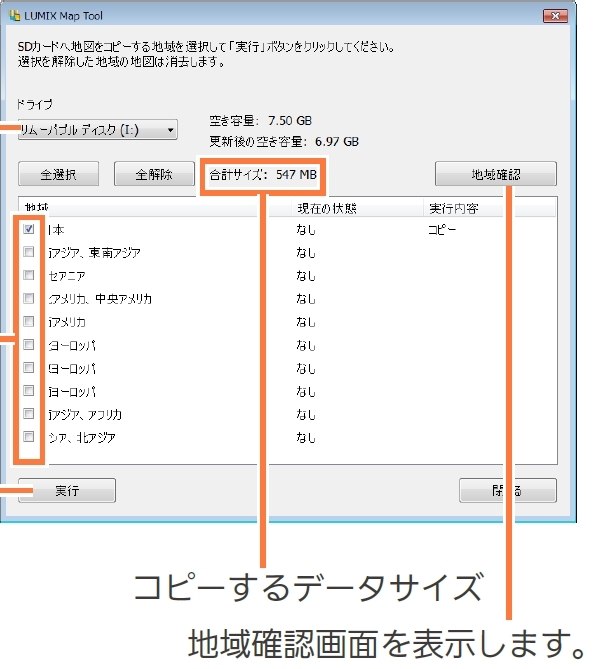Tick the checkbox for シア、北アジア
607x669 pixels.
(x=29, y=436)
